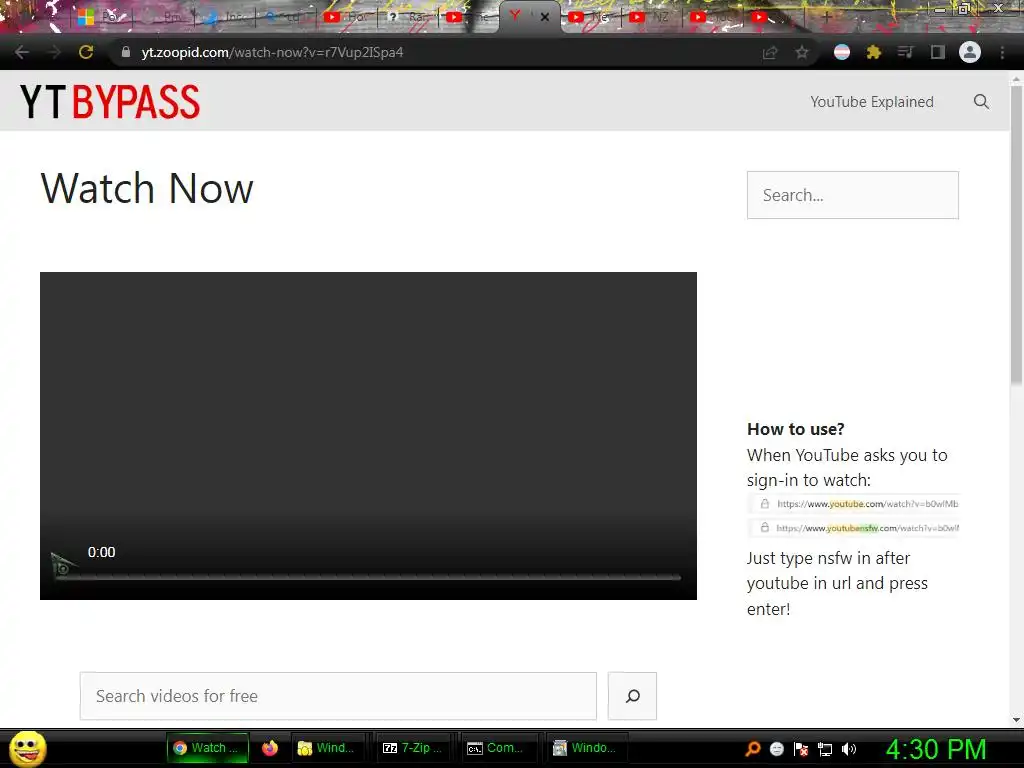Open the smiley face Start button
Viewport: 1024px width, 768px height.
click(x=28, y=748)
